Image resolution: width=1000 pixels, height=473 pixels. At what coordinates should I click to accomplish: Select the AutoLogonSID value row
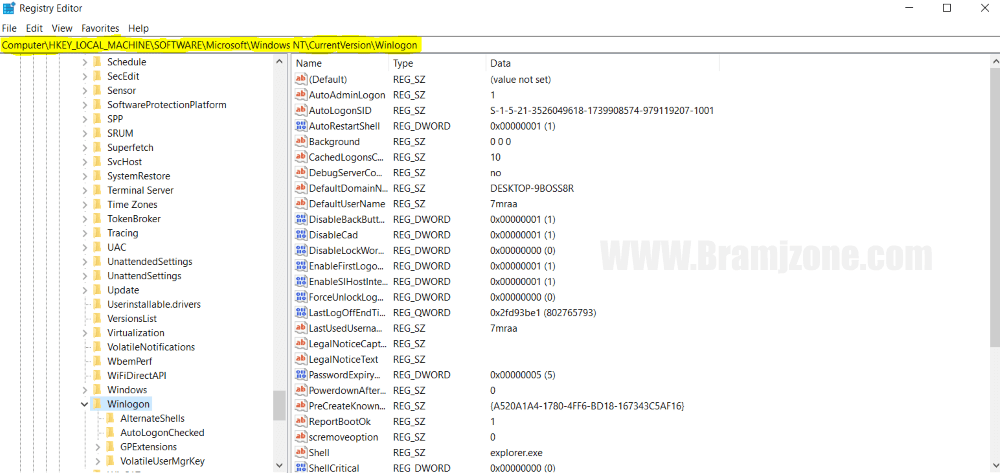click(504, 110)
